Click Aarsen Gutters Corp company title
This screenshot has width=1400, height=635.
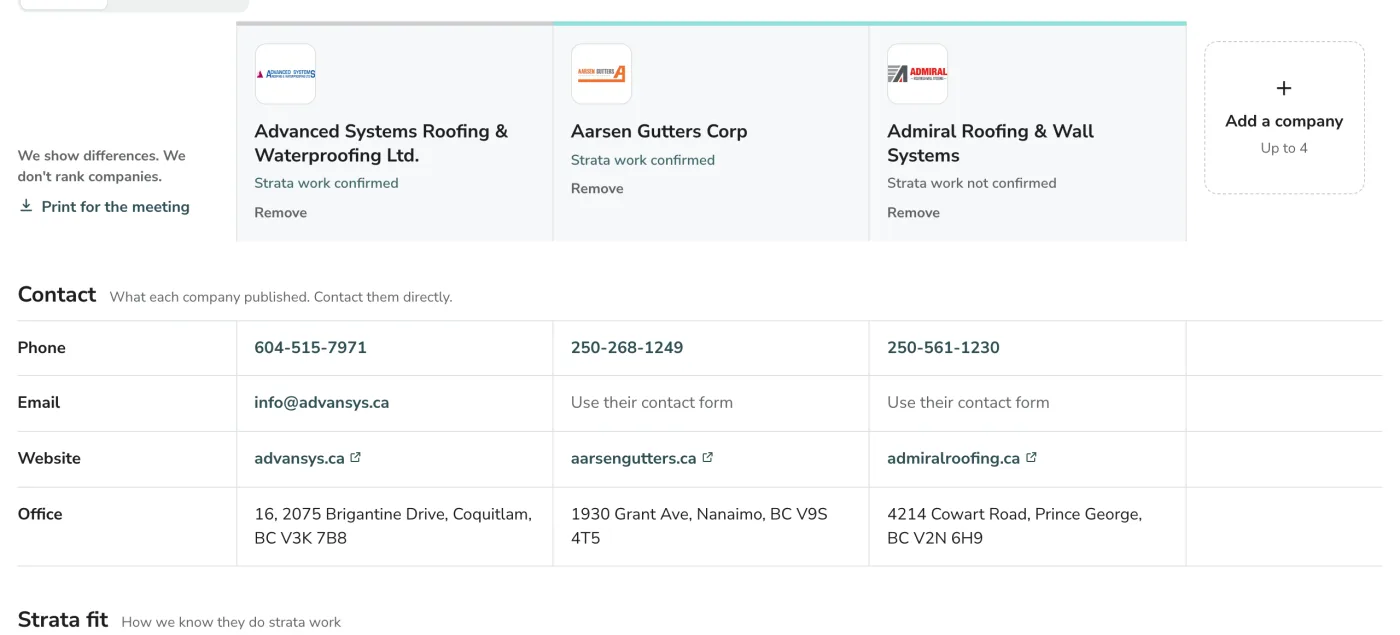point(659,131)
